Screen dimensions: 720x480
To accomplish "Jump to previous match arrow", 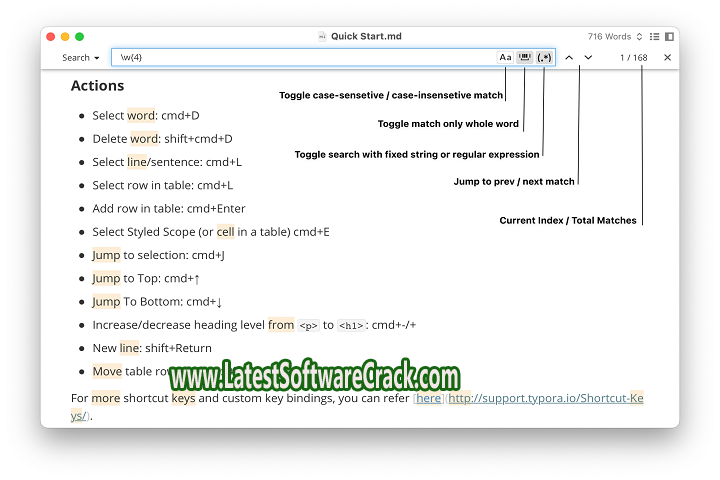I will coord(569,58).
